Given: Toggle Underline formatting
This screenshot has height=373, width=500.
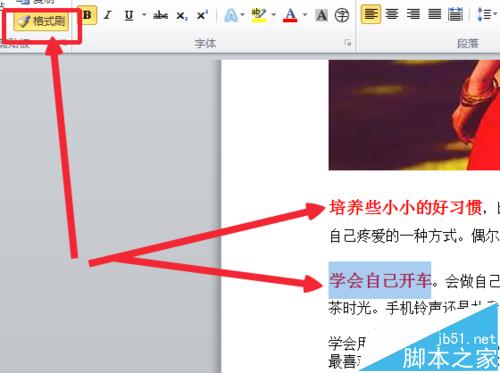Looking at the screenshot, I should click(129, 15).
